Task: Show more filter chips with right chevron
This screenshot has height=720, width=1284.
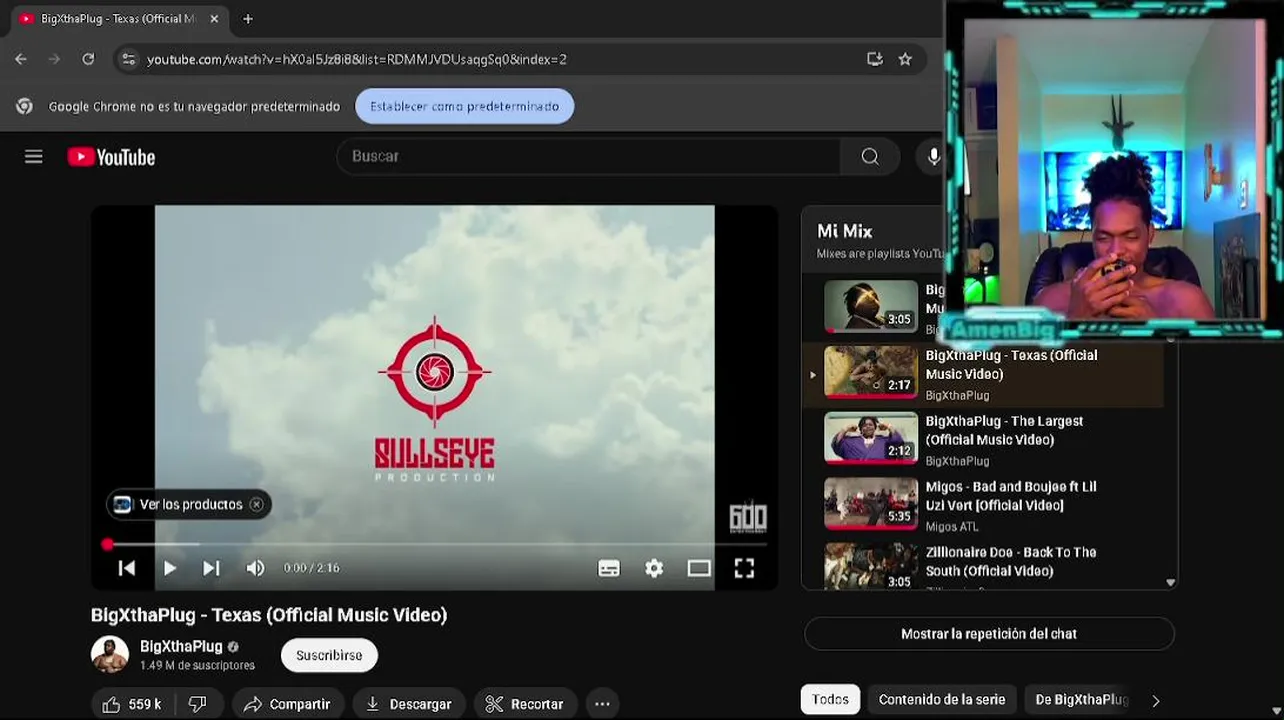Action: pos(1156,701)
